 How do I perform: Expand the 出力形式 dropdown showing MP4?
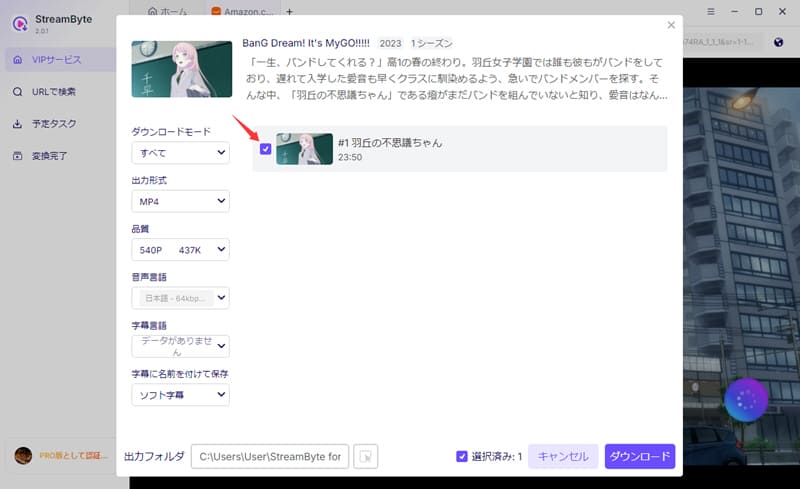coord(180,201)
